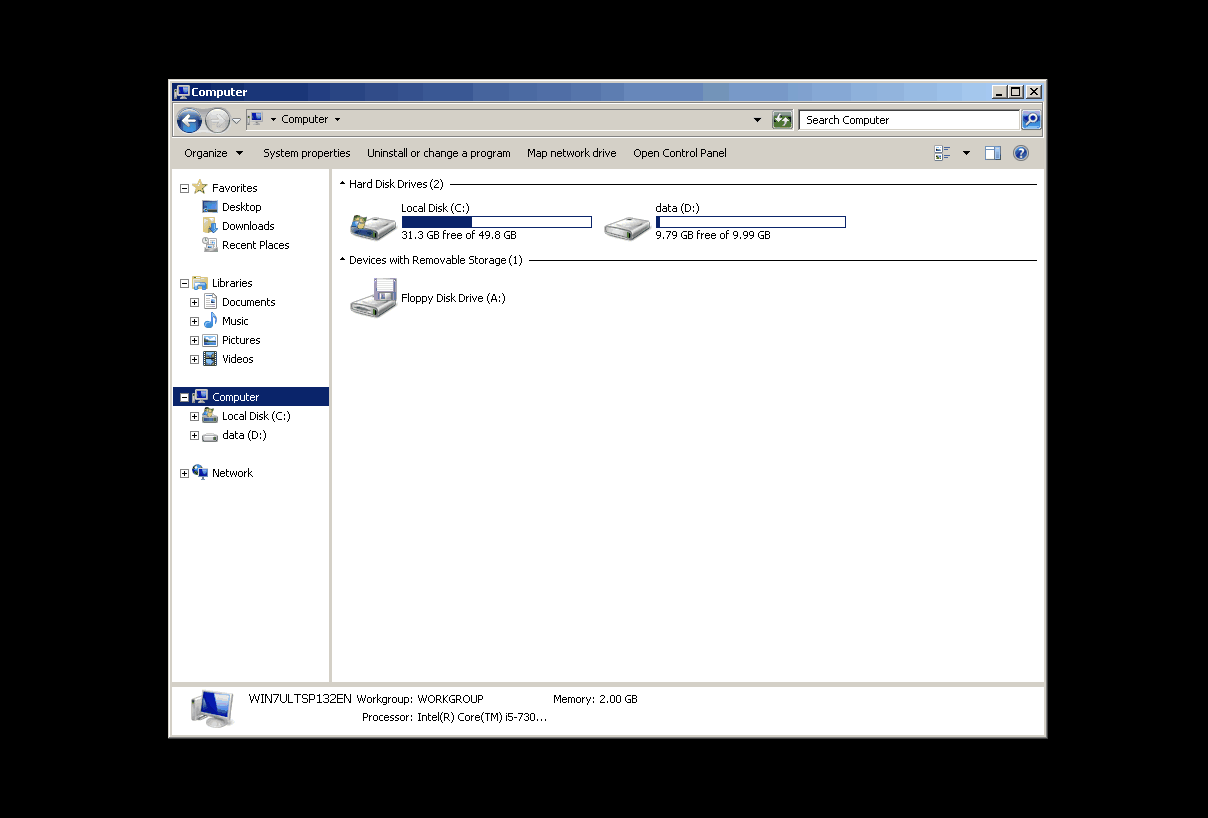Click Memory: 2.00 GB text

tap(595, 699)
